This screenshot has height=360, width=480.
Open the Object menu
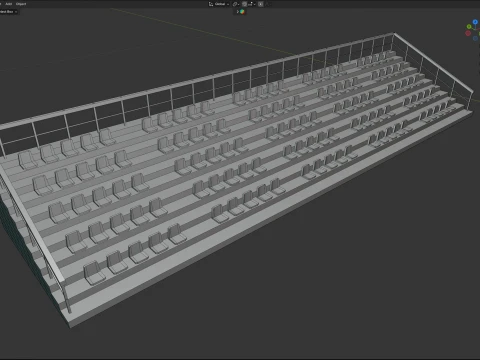coord(21,4)
